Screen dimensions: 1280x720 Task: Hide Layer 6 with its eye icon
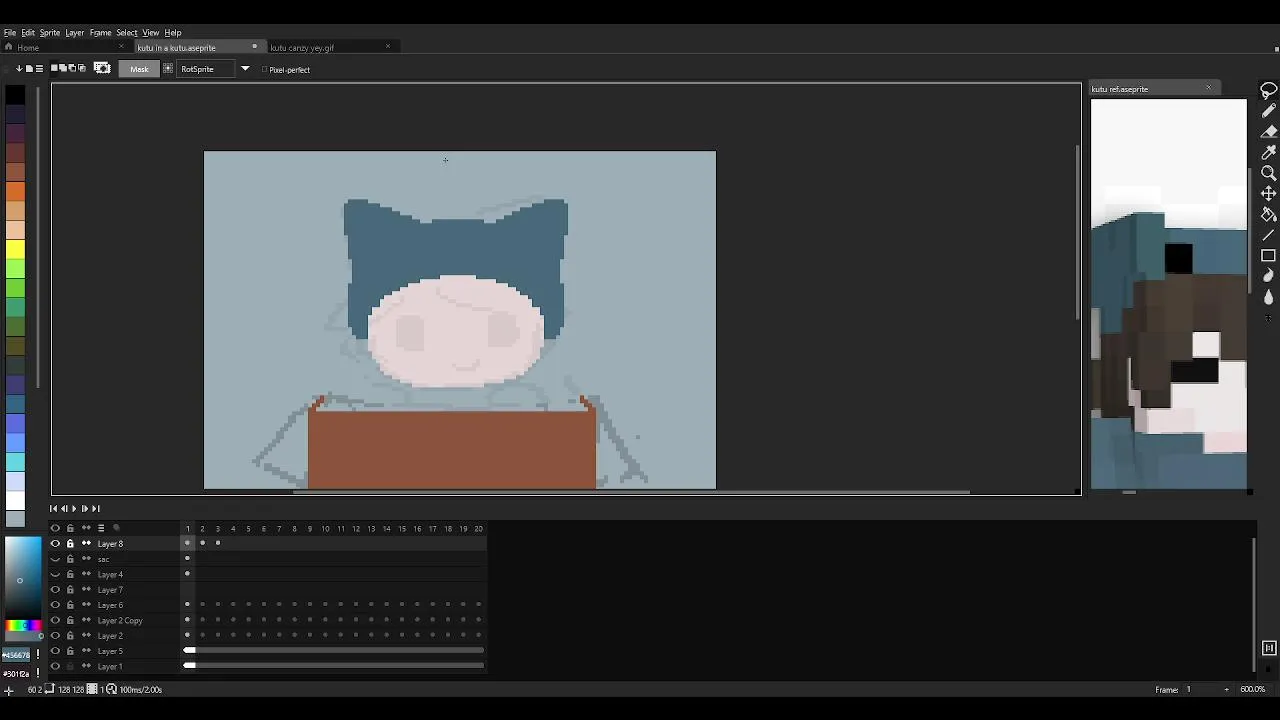click(x=55, y=605)
